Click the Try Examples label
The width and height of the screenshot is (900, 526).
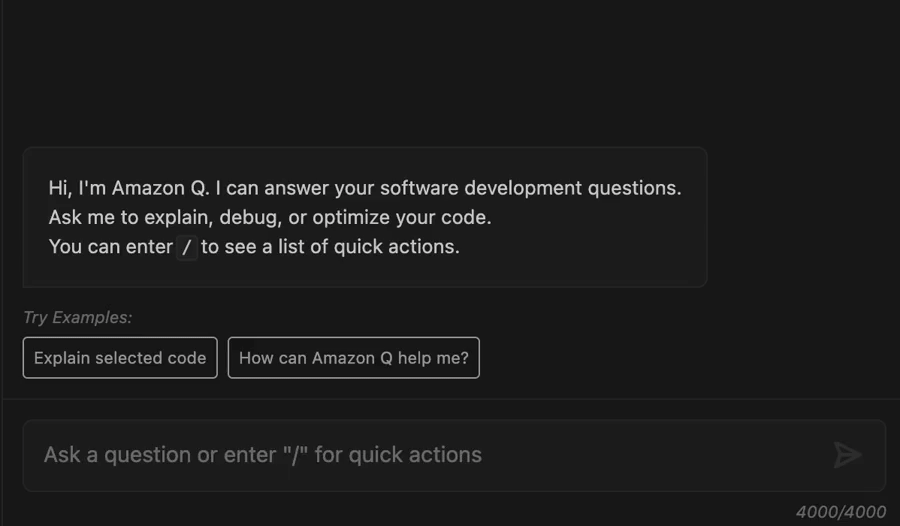[x=77, y=318]
